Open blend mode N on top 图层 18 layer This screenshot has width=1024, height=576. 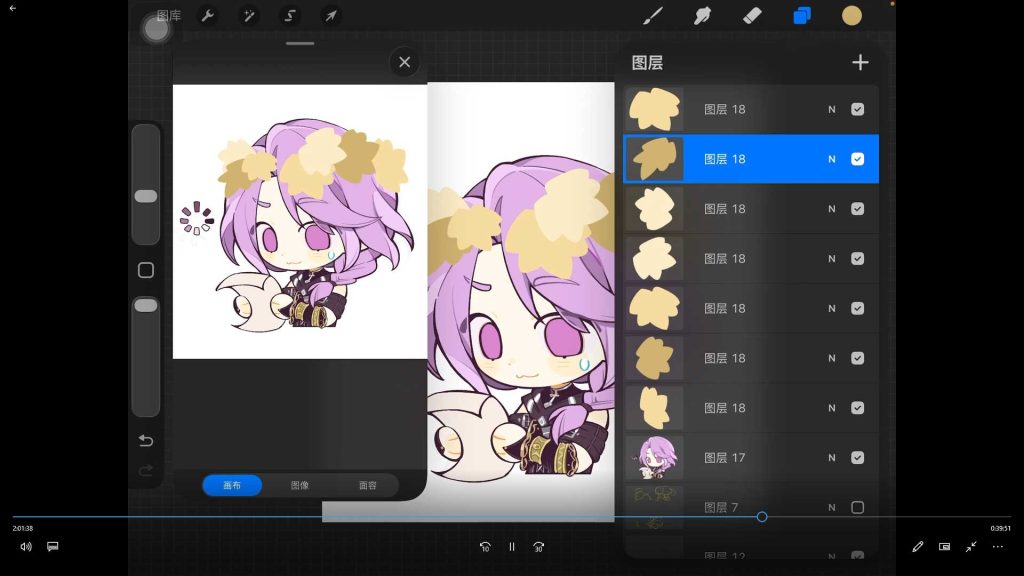(x=831, y=109)
